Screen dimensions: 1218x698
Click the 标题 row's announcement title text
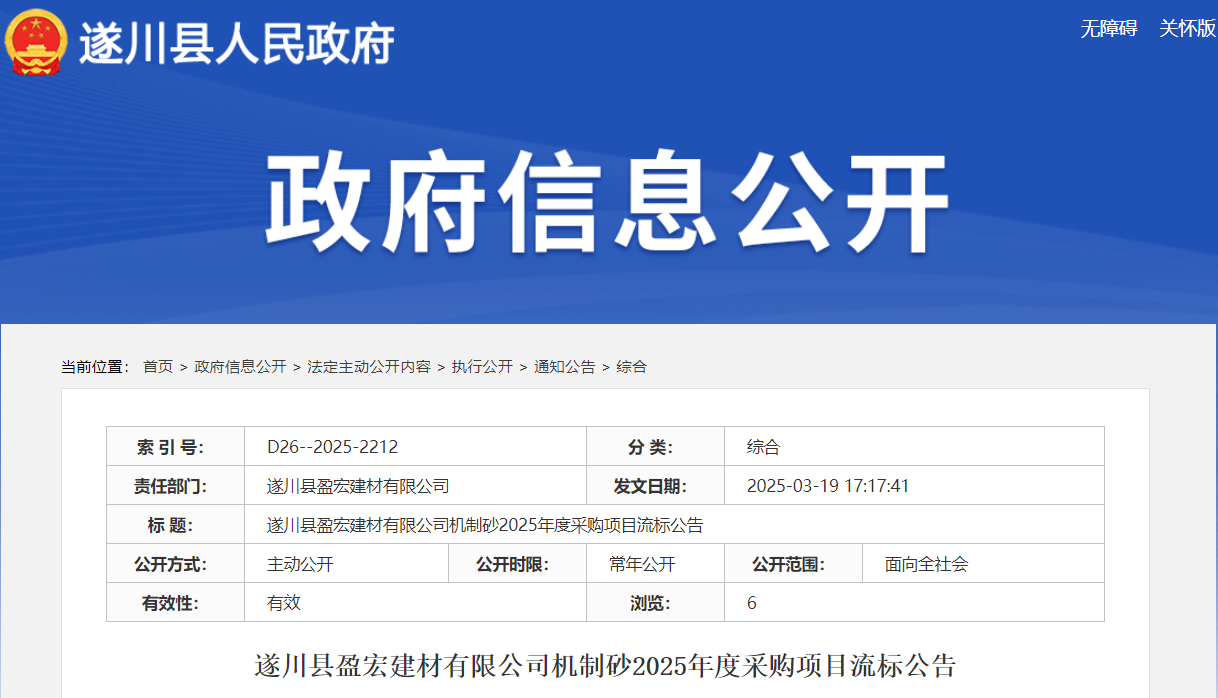tap(485, 525)
